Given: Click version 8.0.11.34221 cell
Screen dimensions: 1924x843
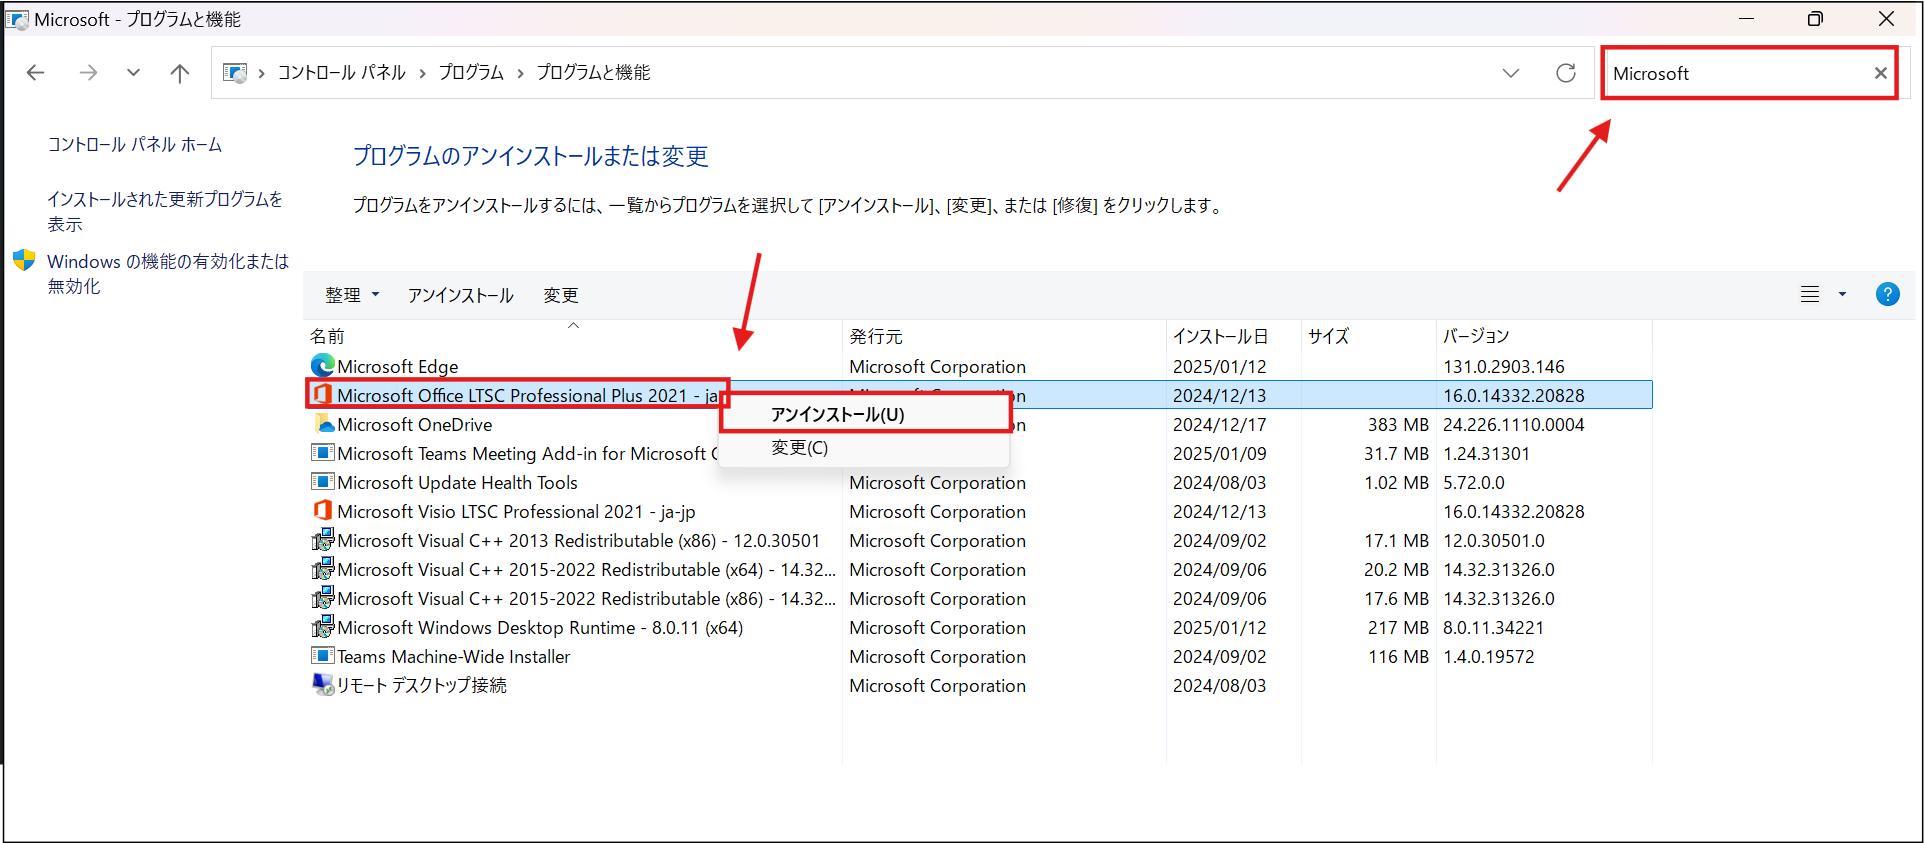Looking at the screenshot, I should coord(1493,628).
